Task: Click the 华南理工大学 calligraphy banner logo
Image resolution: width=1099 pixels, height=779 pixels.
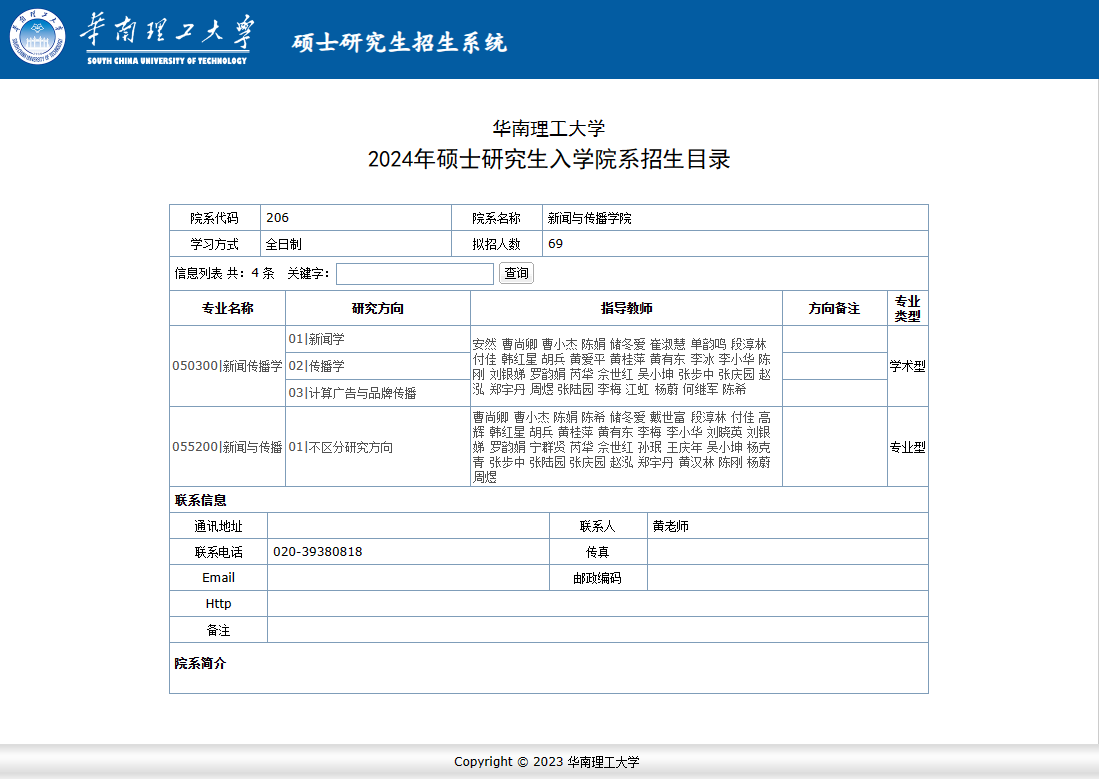Action: coord(167,39)
